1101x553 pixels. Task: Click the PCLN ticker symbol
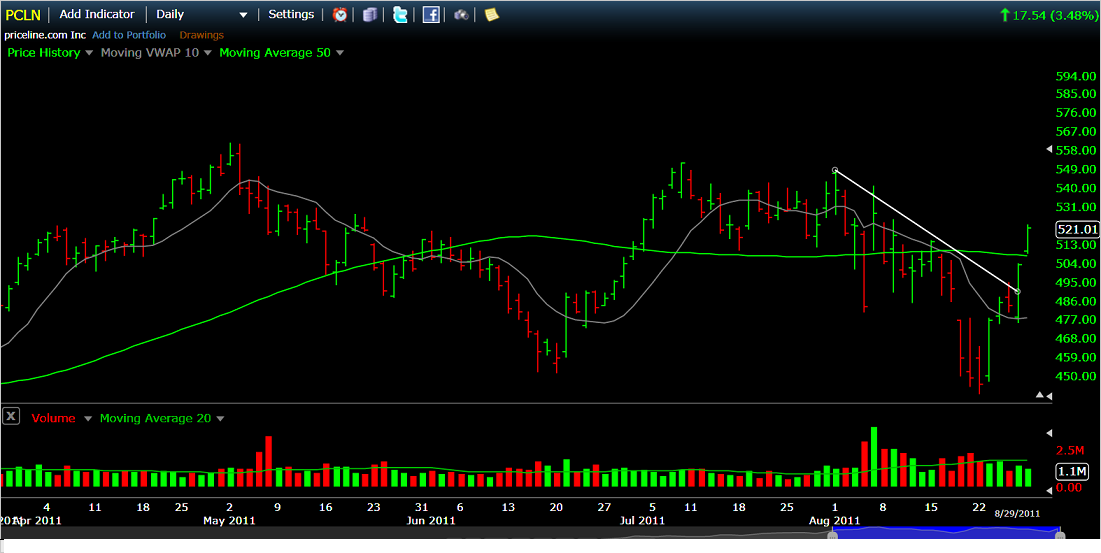click(23, 15)
